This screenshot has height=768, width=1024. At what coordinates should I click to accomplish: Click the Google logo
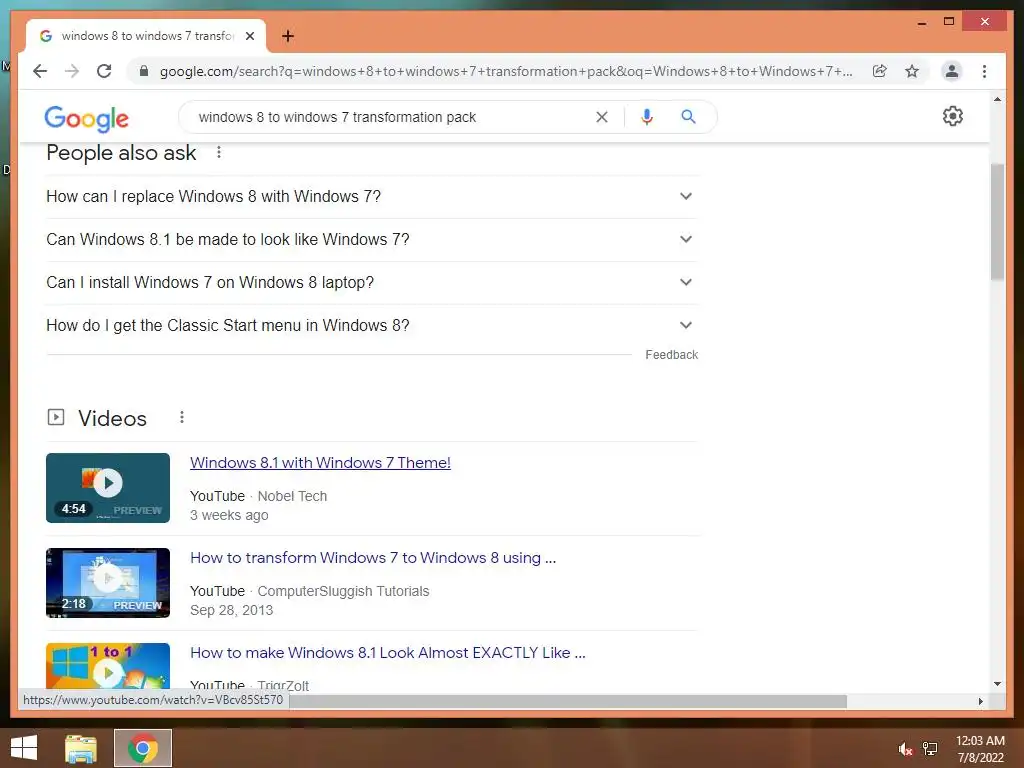click(x=86, y=118)
